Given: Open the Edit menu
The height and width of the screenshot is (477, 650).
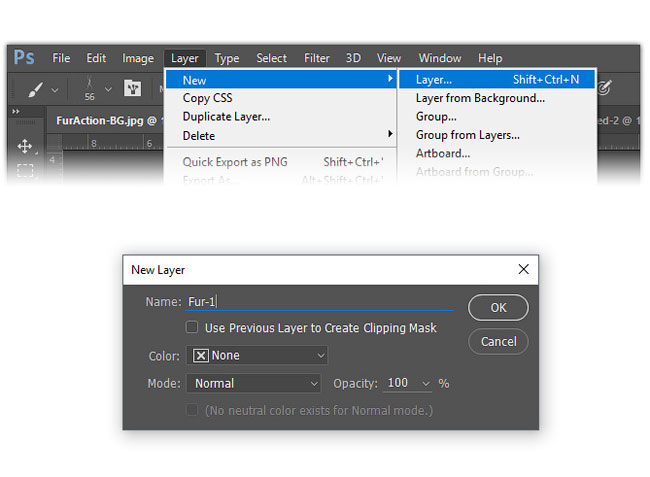Looking at the screenshot, I should (x=96, y=58).
